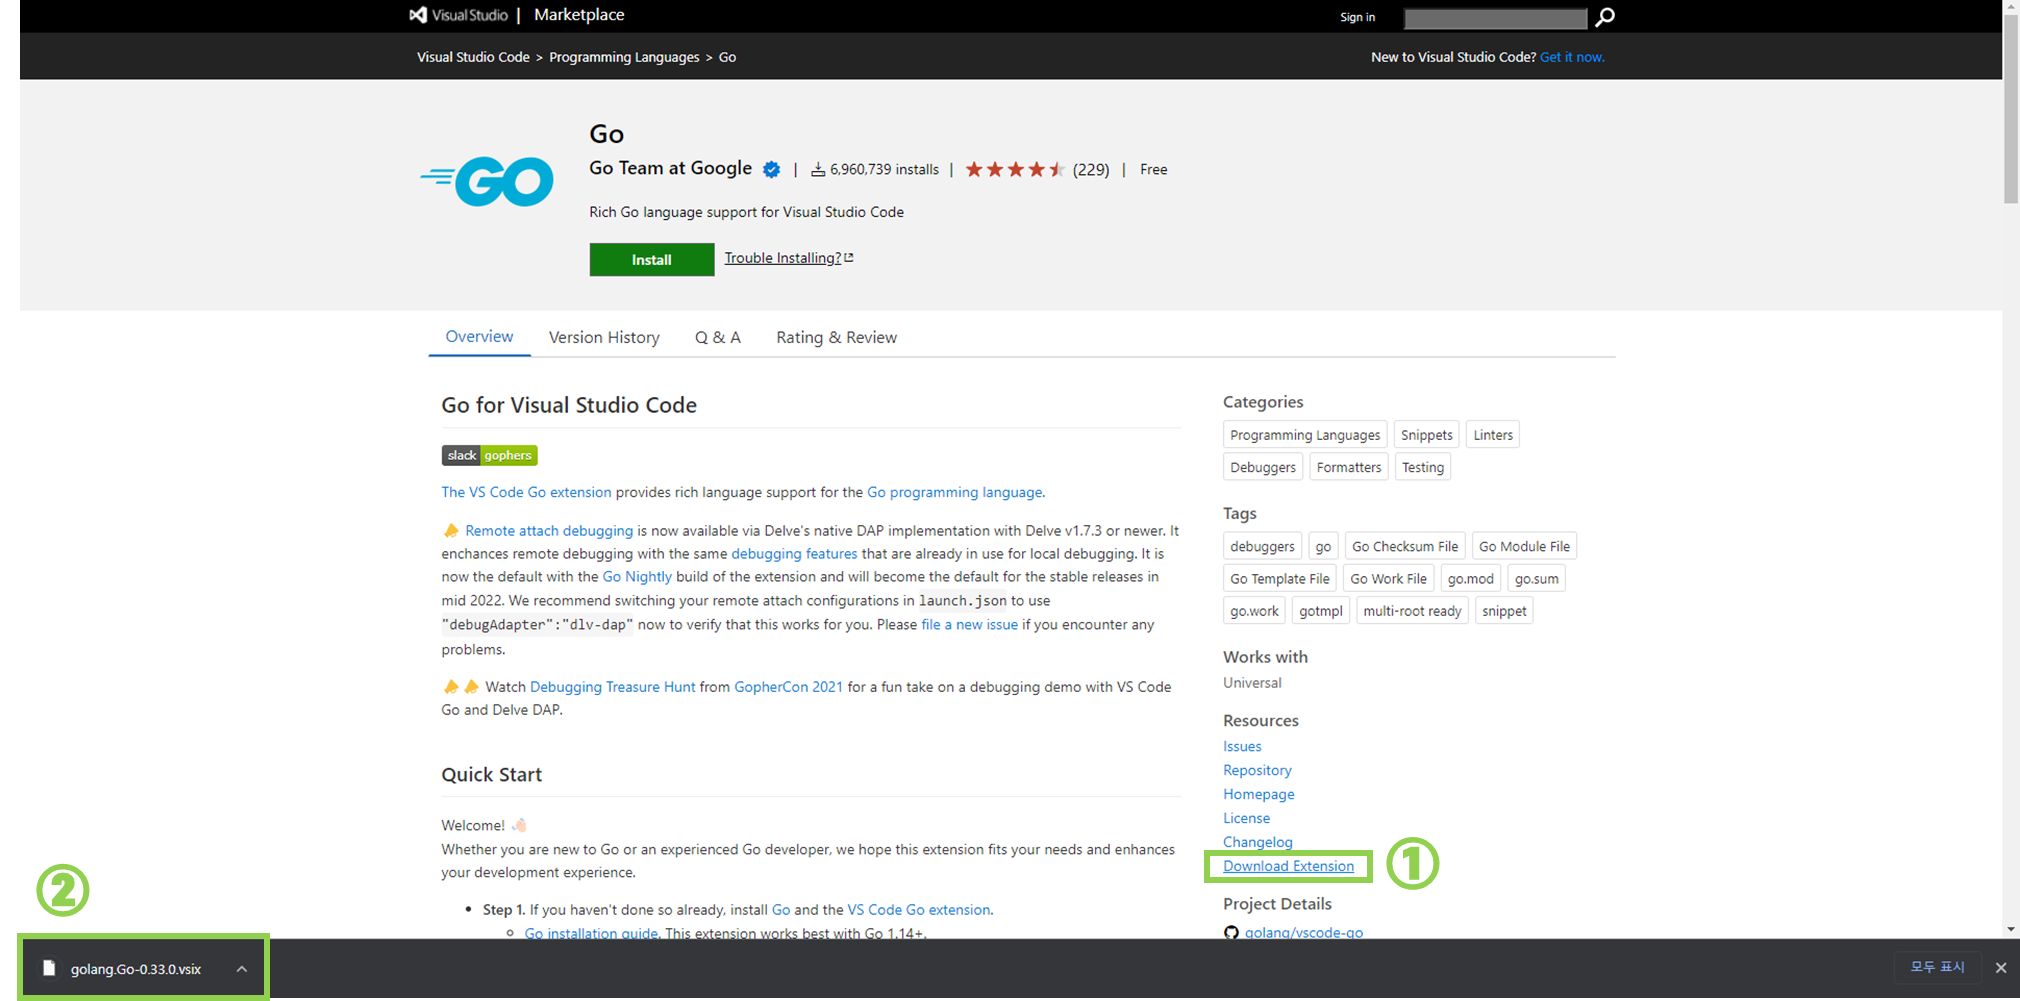The image size is (2020, 1001).
Task: Click the (229) review count
Action: [x=1091, y=170]
